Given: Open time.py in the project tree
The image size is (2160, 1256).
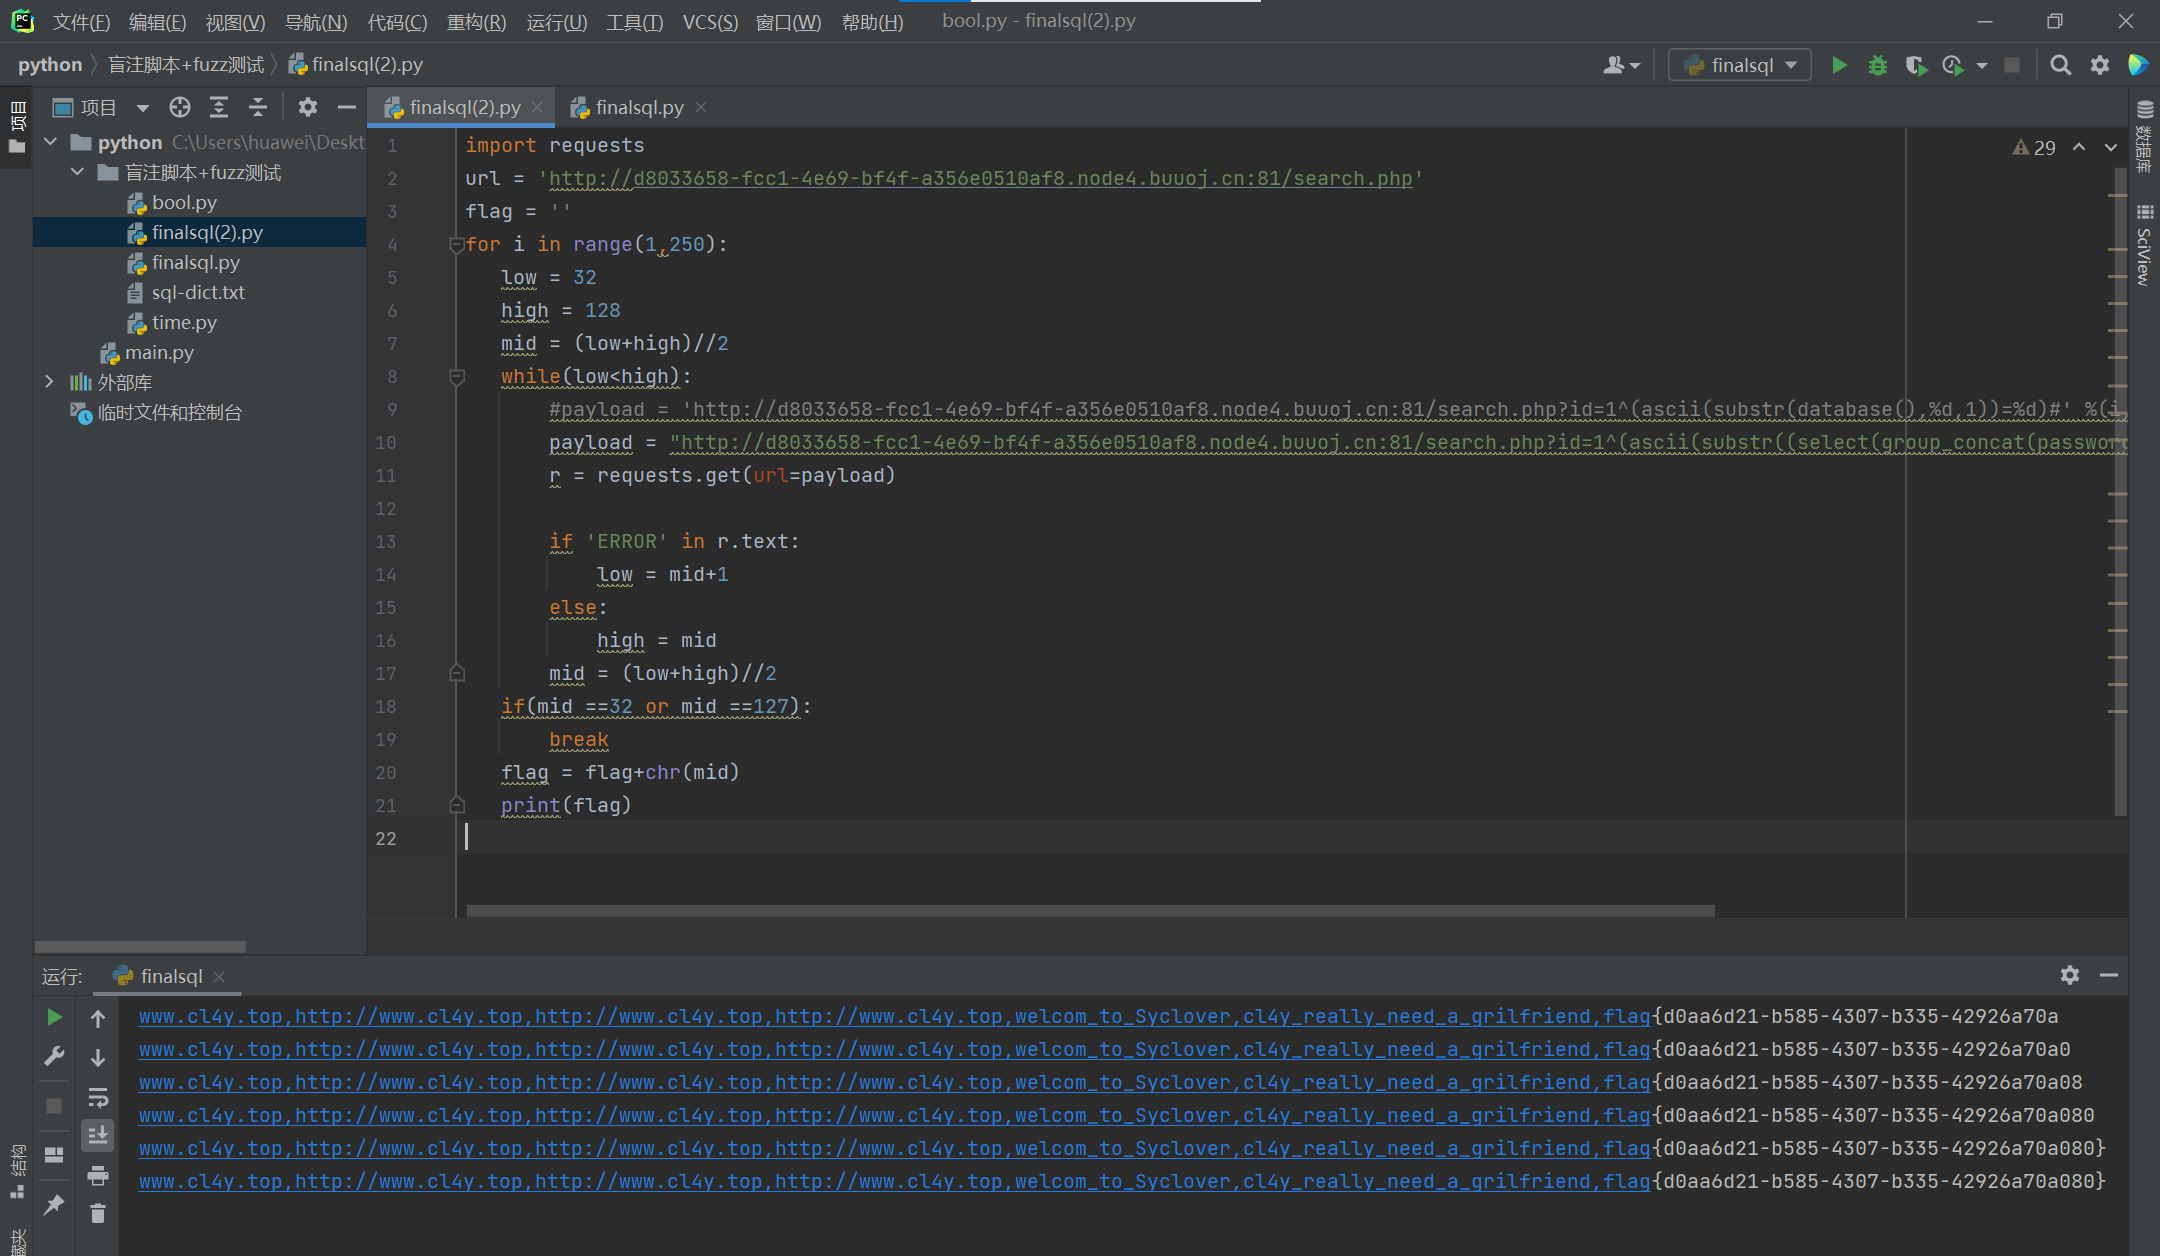Looking at the screenshot, I should (x=184, y=322).
